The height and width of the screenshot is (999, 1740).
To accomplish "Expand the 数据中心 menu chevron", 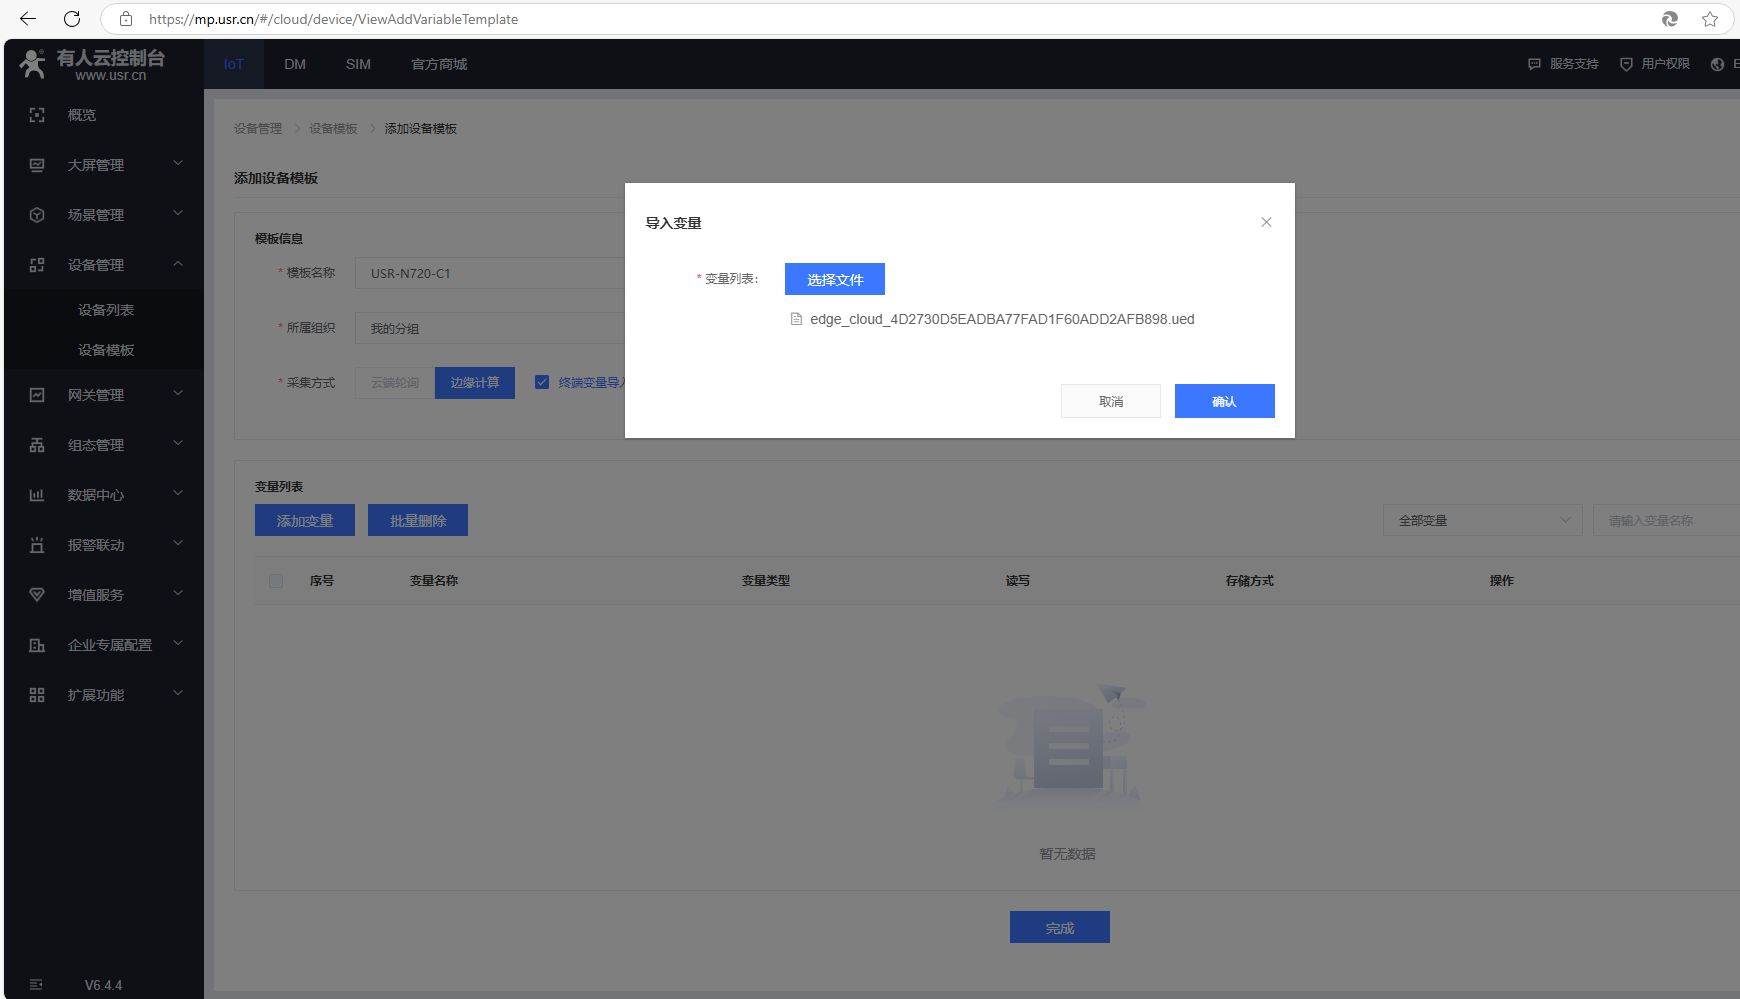I will tap(178, 493).
